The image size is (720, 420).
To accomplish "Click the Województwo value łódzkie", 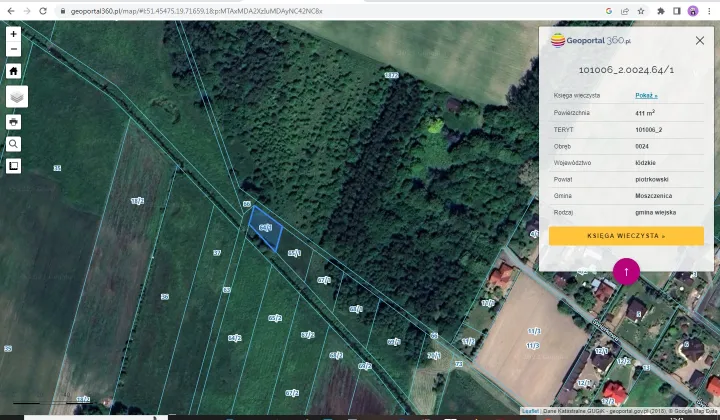I will pos(646,163).
